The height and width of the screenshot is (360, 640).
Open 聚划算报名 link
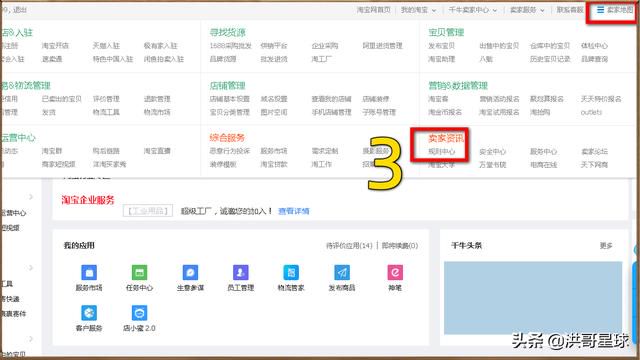click(547, 99)
